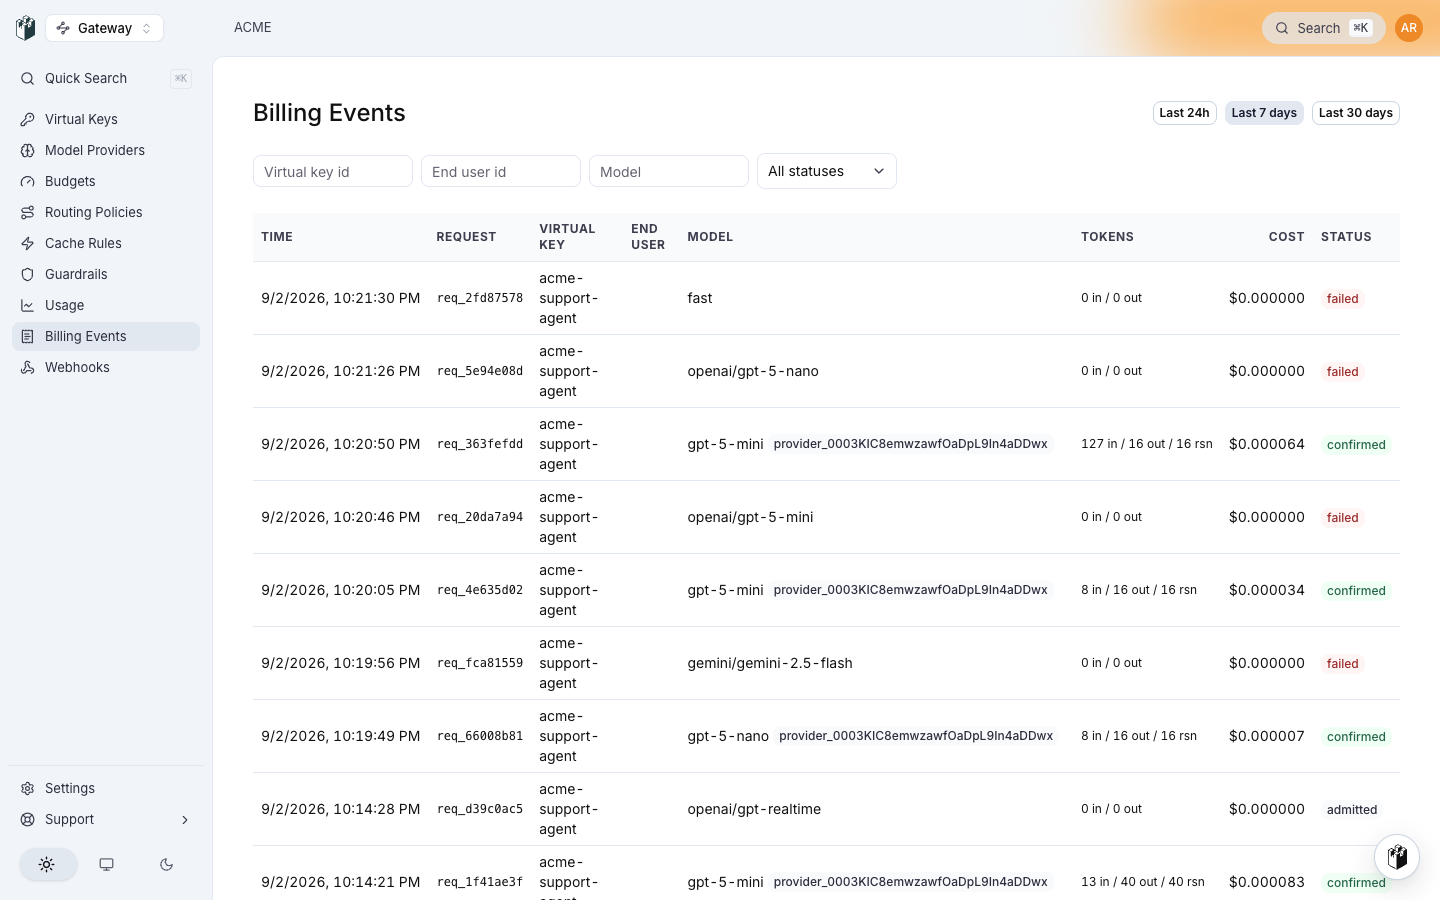The height and width of the screenshot is (900, 1440).
Task: Click Quick Search in the sidebar
Action: pyautogui.click(x=106, y=78)
